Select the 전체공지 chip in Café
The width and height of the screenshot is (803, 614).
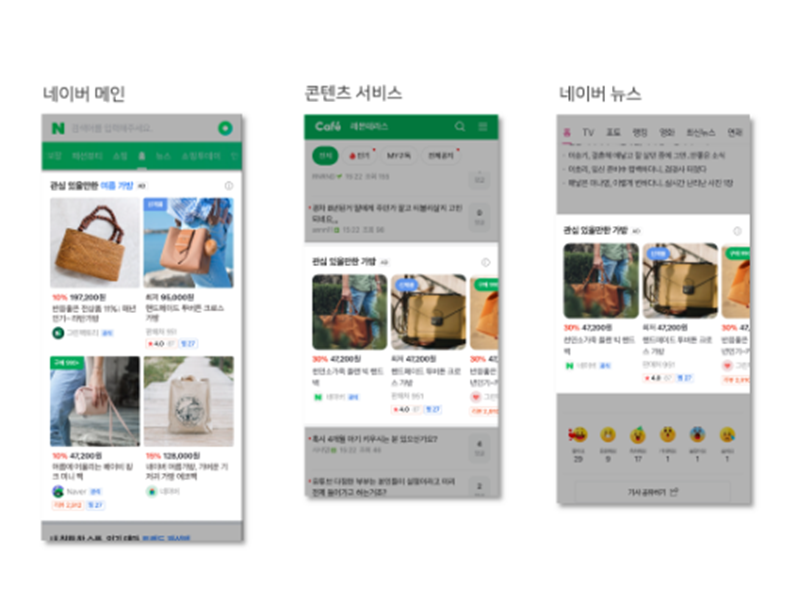click(x=441, y=156)
